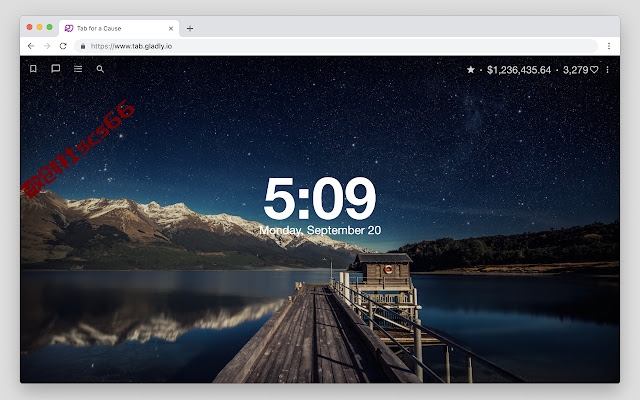This screenshot has width=640, height=400.
Task: Click the $1,236,435.64 money raised total
Action: coord(519,70)
